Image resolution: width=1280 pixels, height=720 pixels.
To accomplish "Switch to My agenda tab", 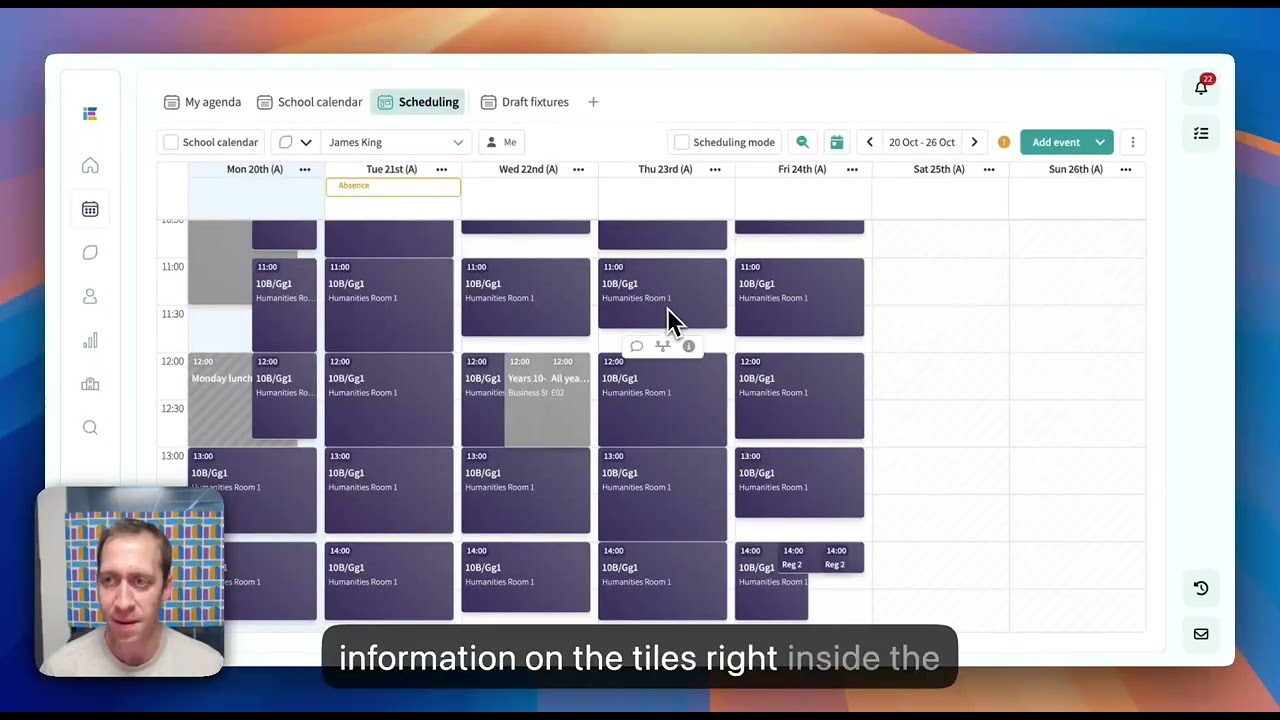I will (x=202, y=102).
